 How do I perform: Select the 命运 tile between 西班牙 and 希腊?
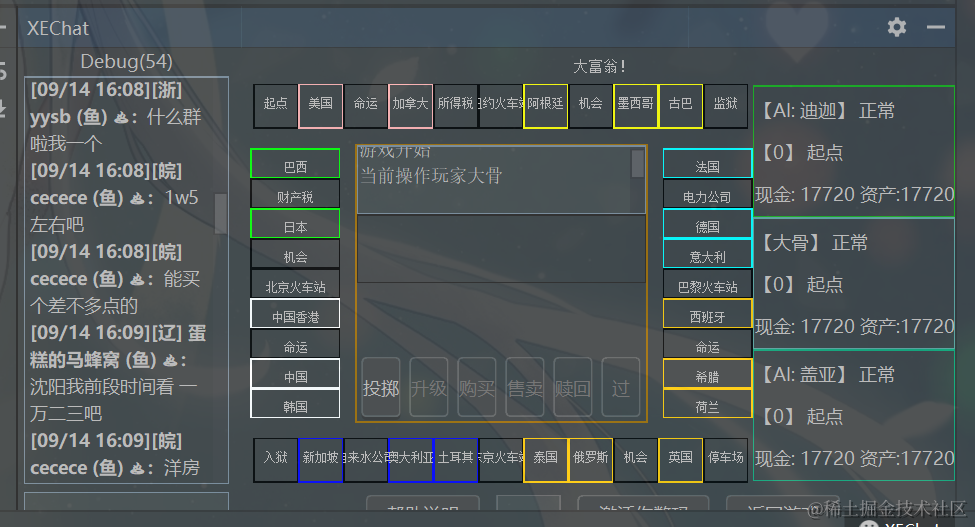point(708,344)
